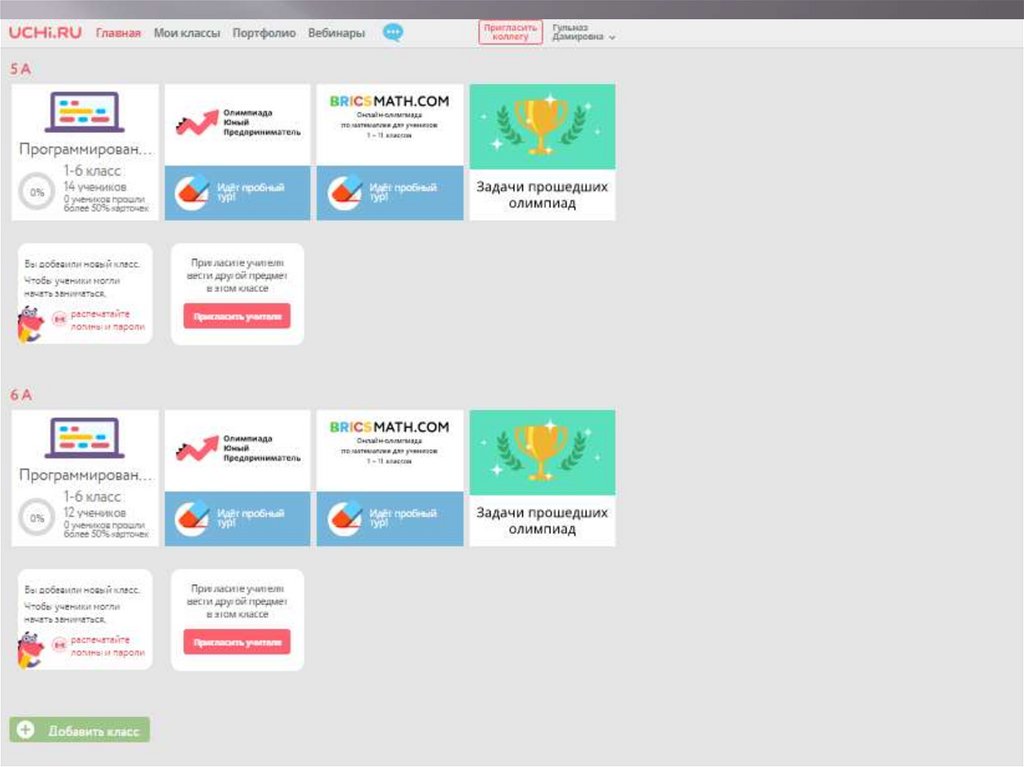
Task: Click the eraser icon on the 5 А Юный Предприниматель card
Action: coord(192,192)
